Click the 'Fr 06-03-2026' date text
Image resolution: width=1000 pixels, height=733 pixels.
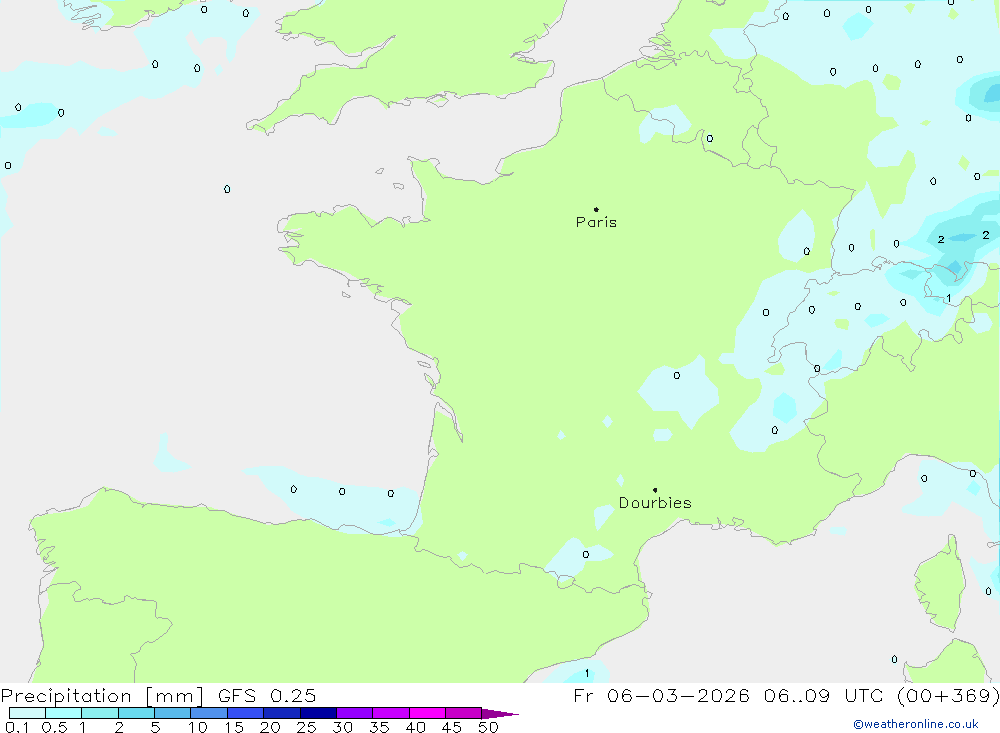pyautogui.click(x=661, y=695)
